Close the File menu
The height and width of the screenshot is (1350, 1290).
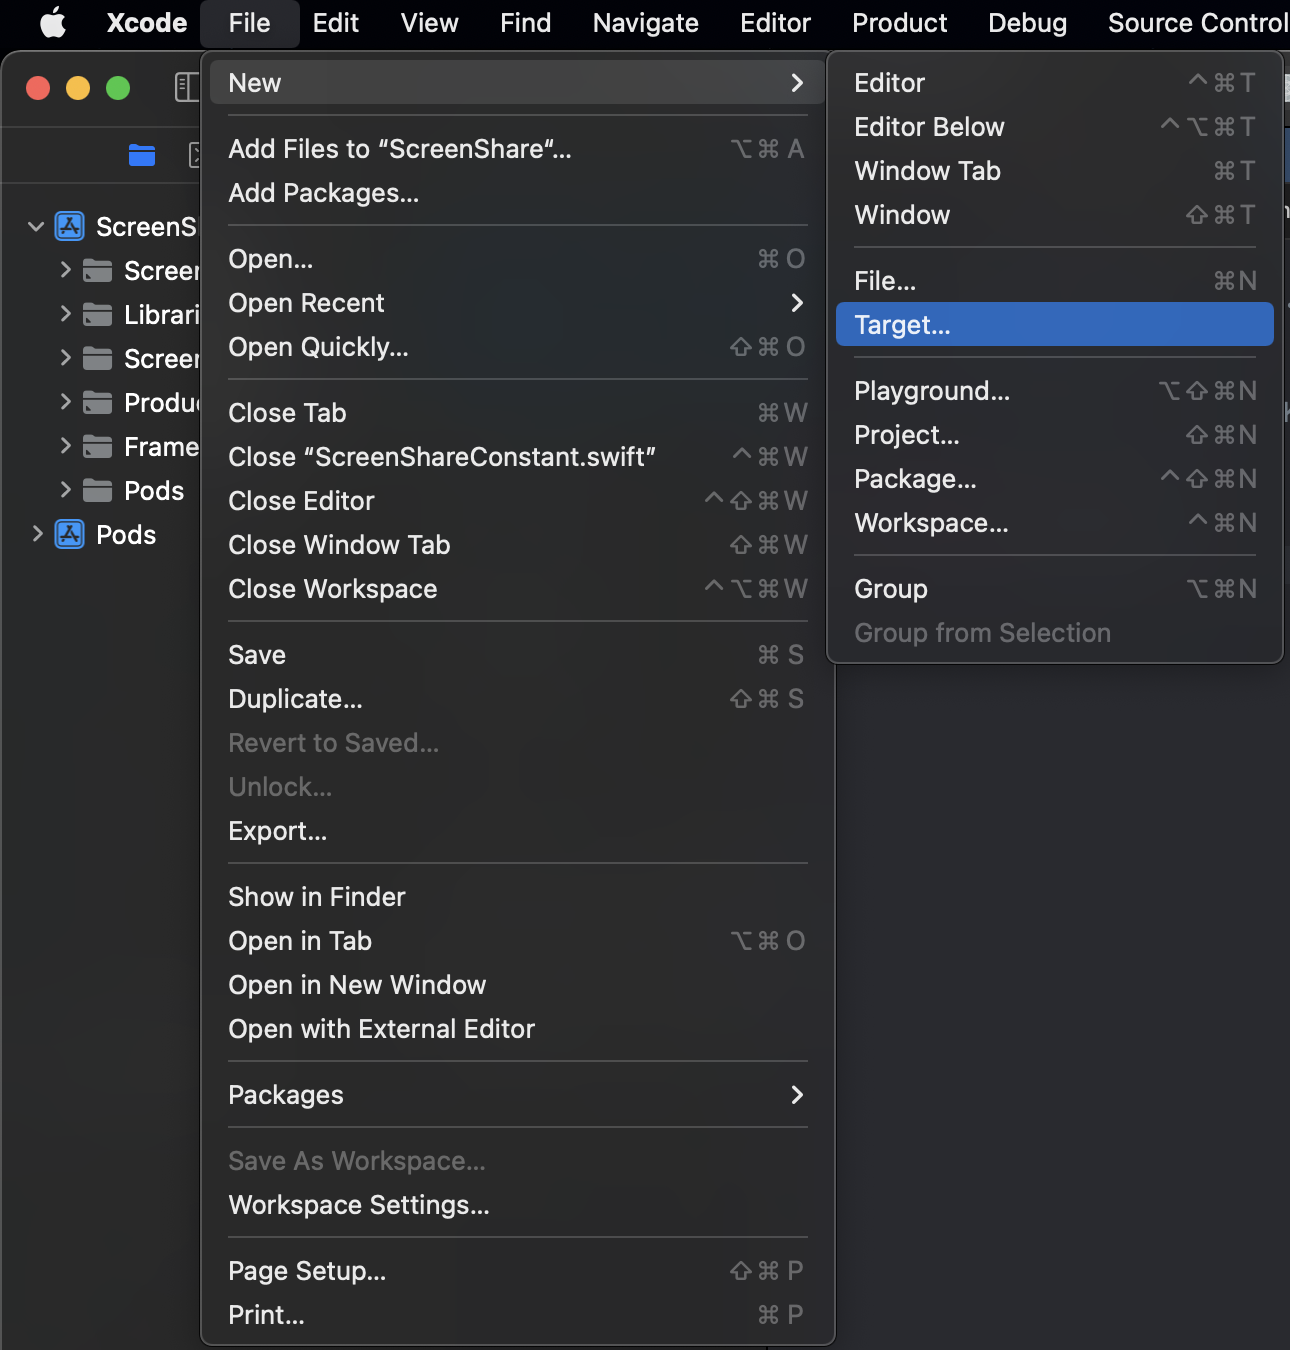[249, 22]
